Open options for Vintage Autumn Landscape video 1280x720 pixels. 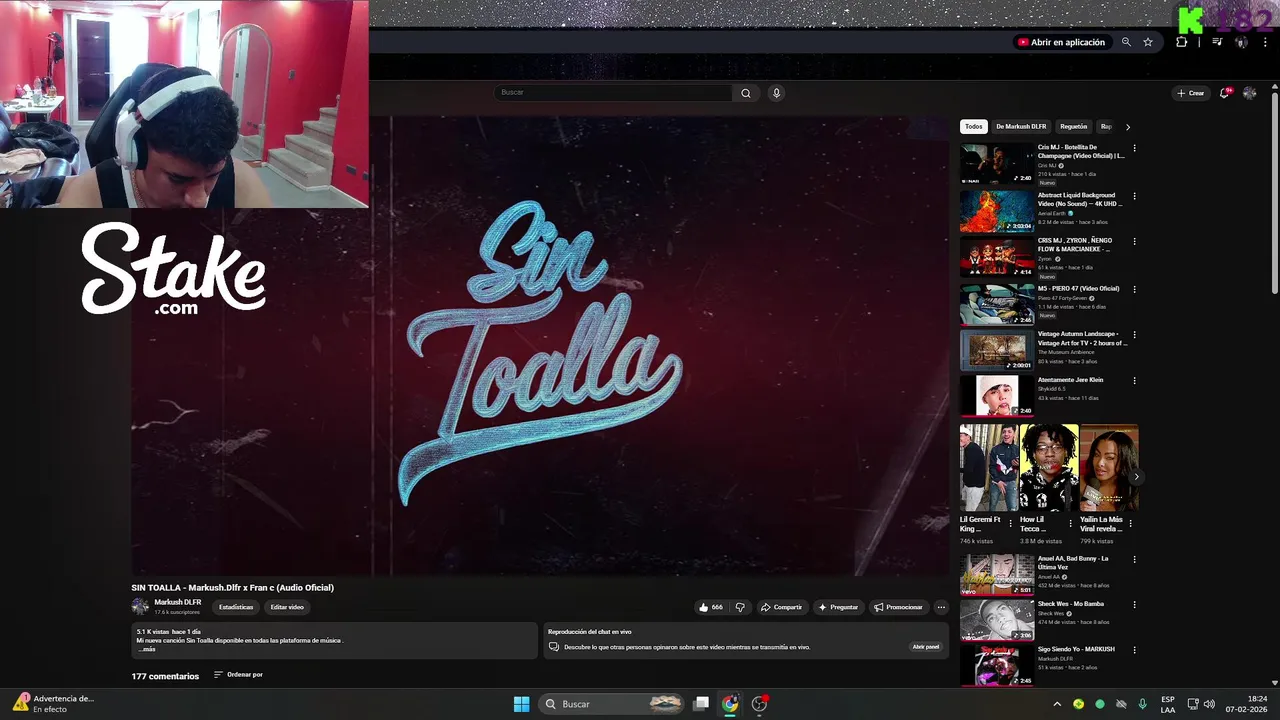tap(1134, 335)
